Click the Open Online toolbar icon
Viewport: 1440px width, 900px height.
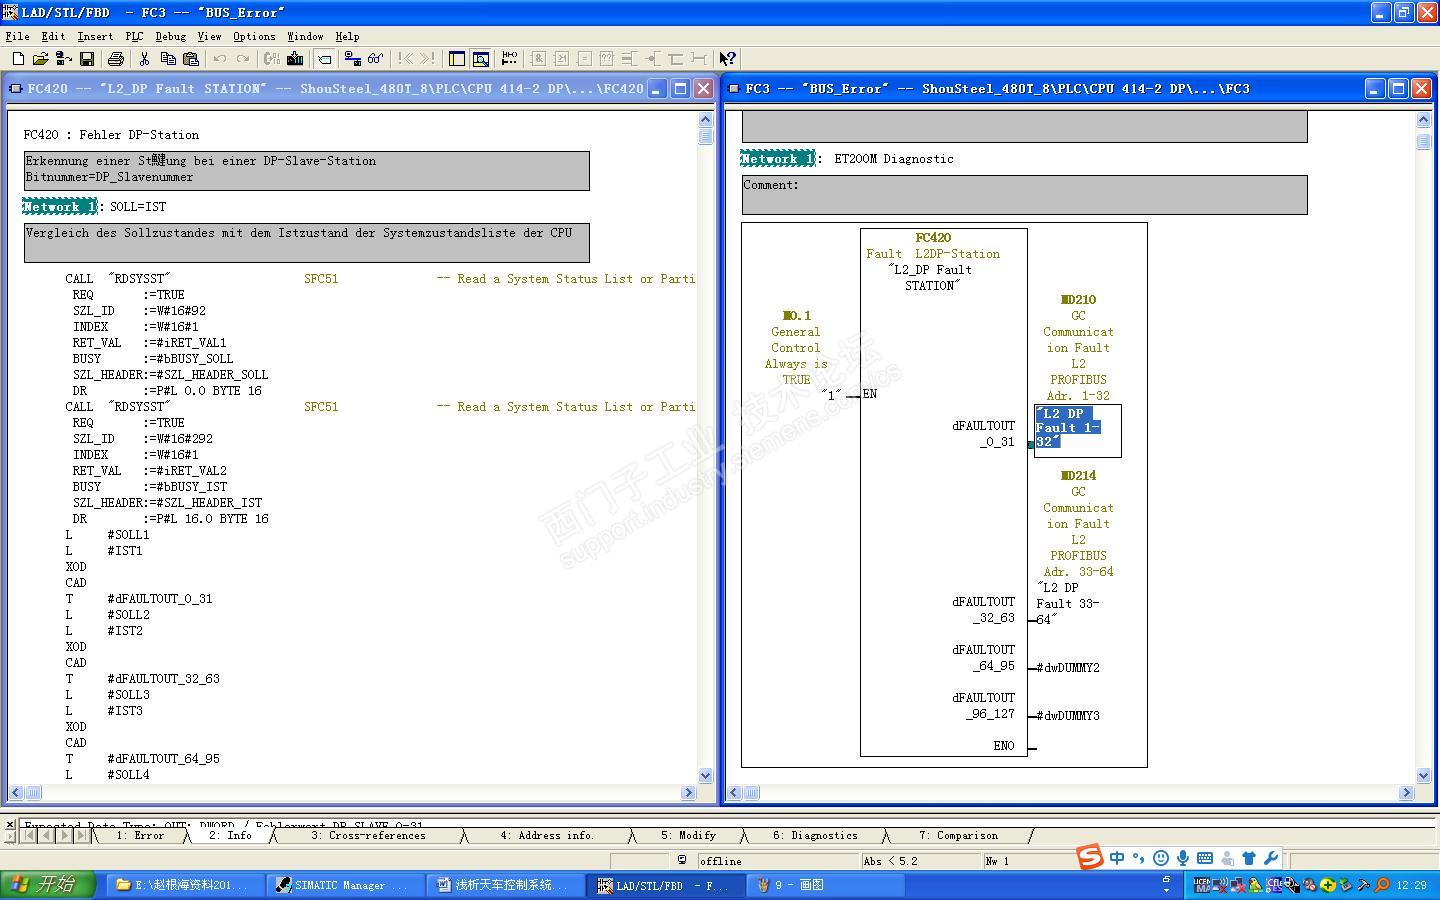point(63,59)
